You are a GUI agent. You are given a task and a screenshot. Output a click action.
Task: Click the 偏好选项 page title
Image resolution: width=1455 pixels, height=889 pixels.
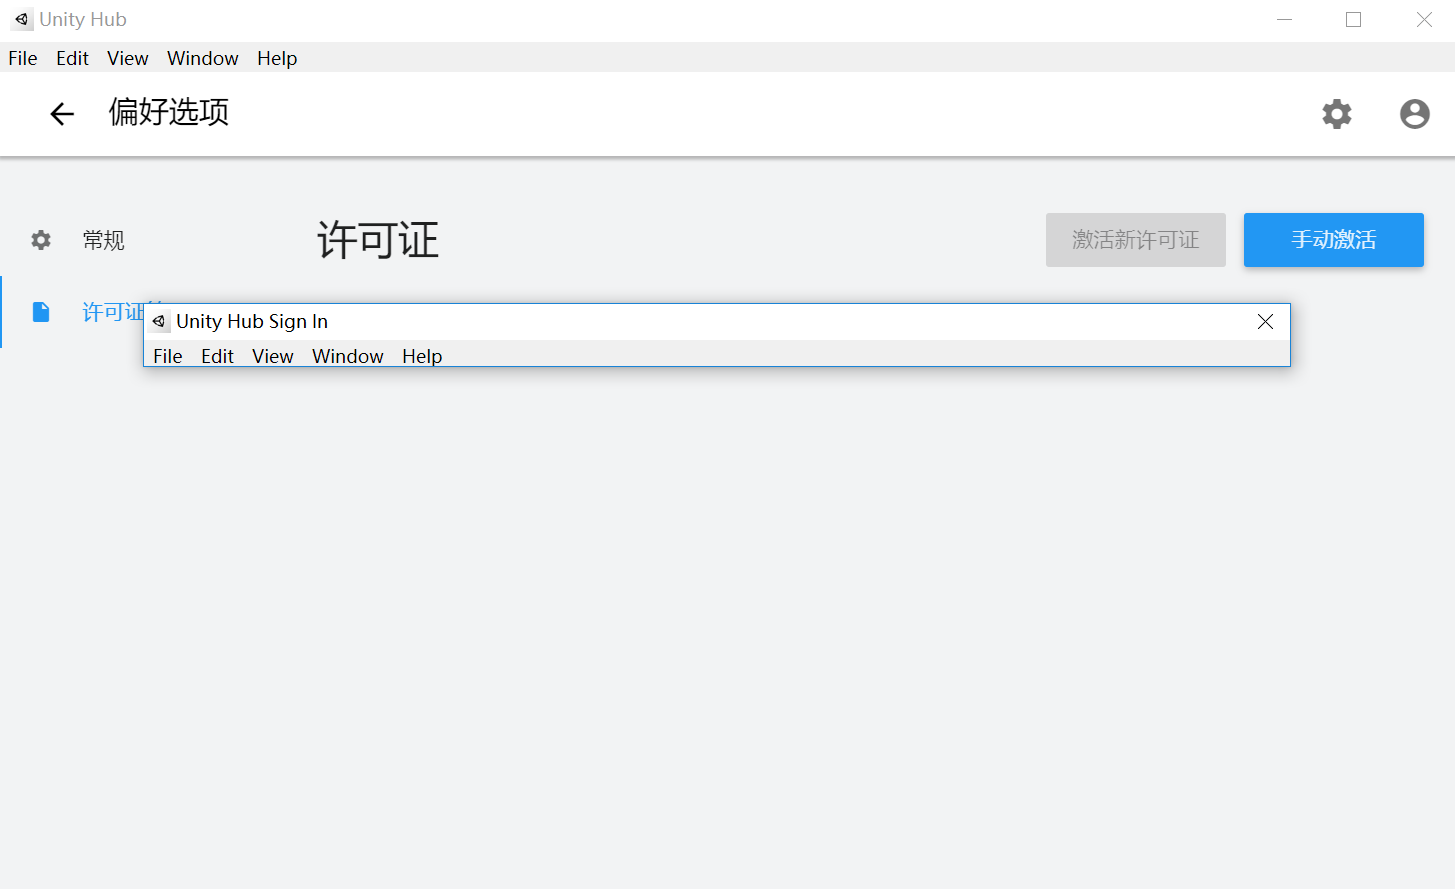coord(169,112)
